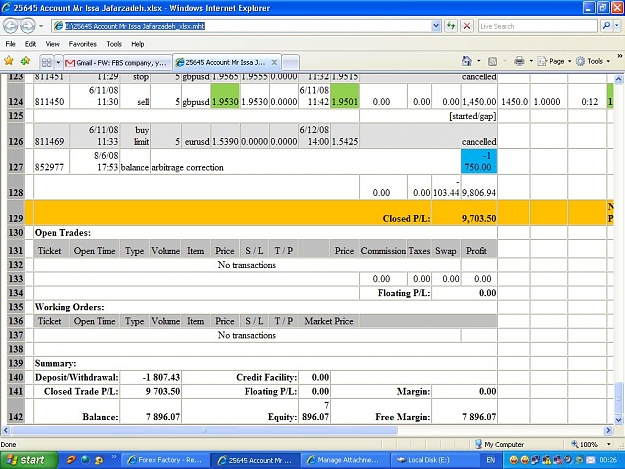Click the Free Margin 7 896.07 value
The image size is (625, 469).
point(479,417)
